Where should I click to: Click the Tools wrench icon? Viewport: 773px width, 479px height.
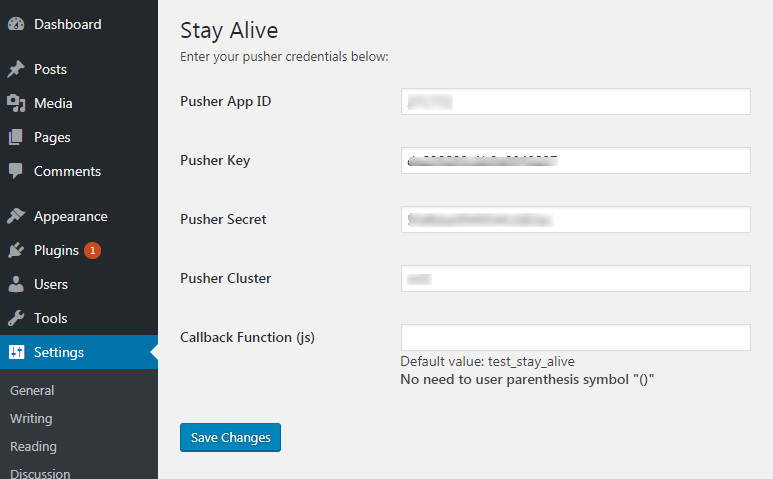point(16,318)
